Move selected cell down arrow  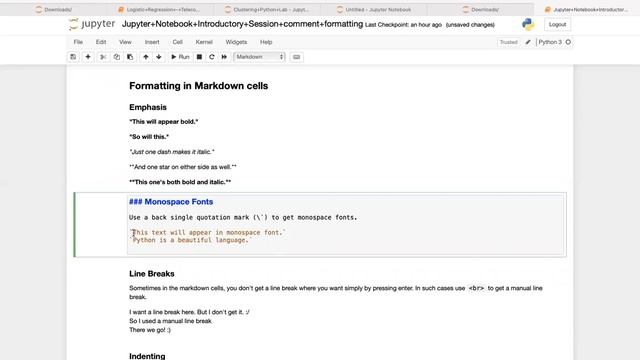coord(159,57)
